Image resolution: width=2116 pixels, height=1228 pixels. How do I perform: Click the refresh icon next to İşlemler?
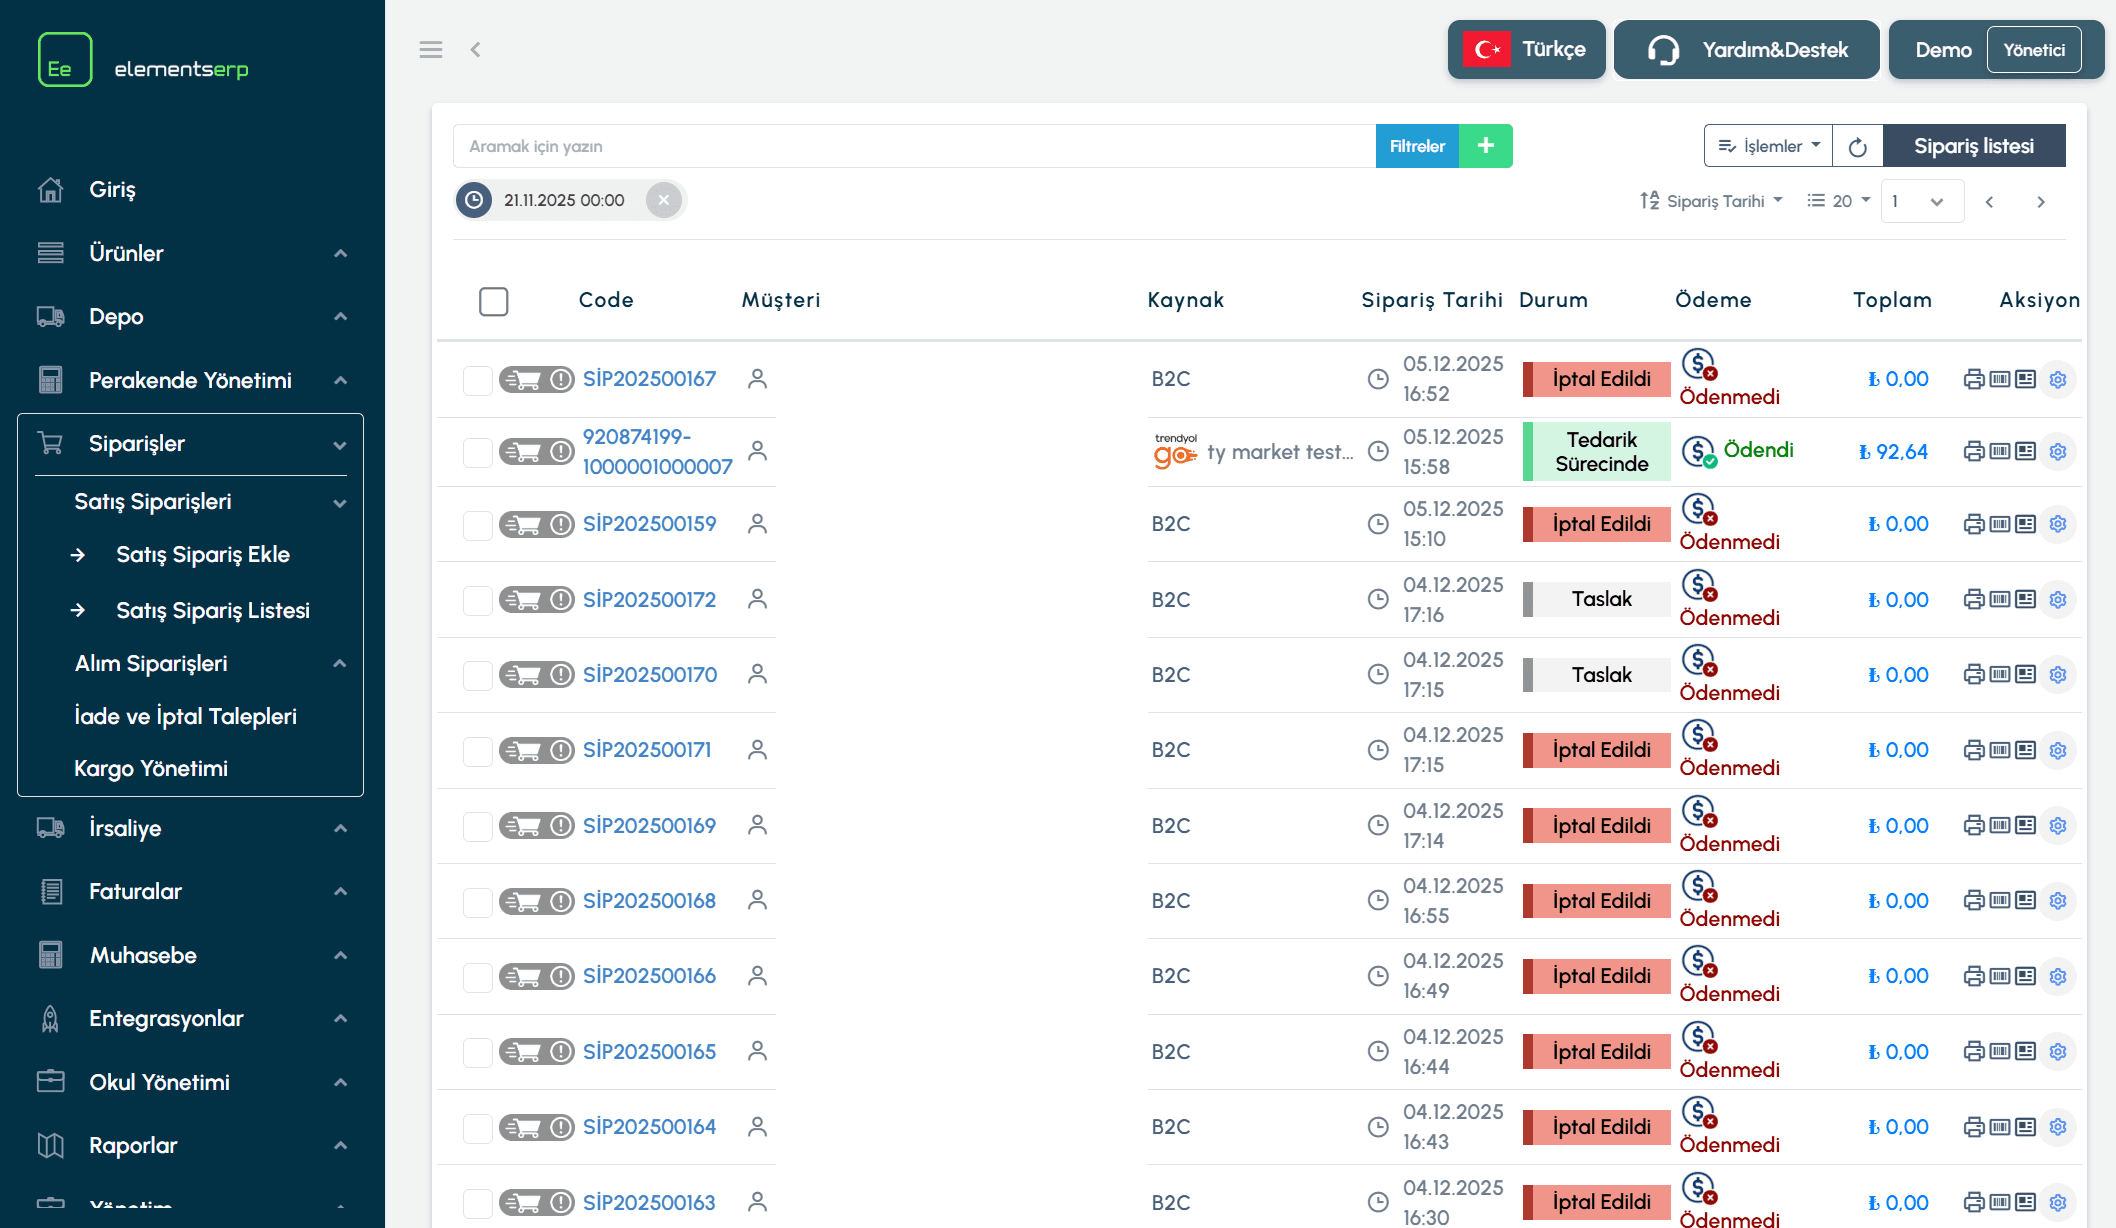point(1857,147)
